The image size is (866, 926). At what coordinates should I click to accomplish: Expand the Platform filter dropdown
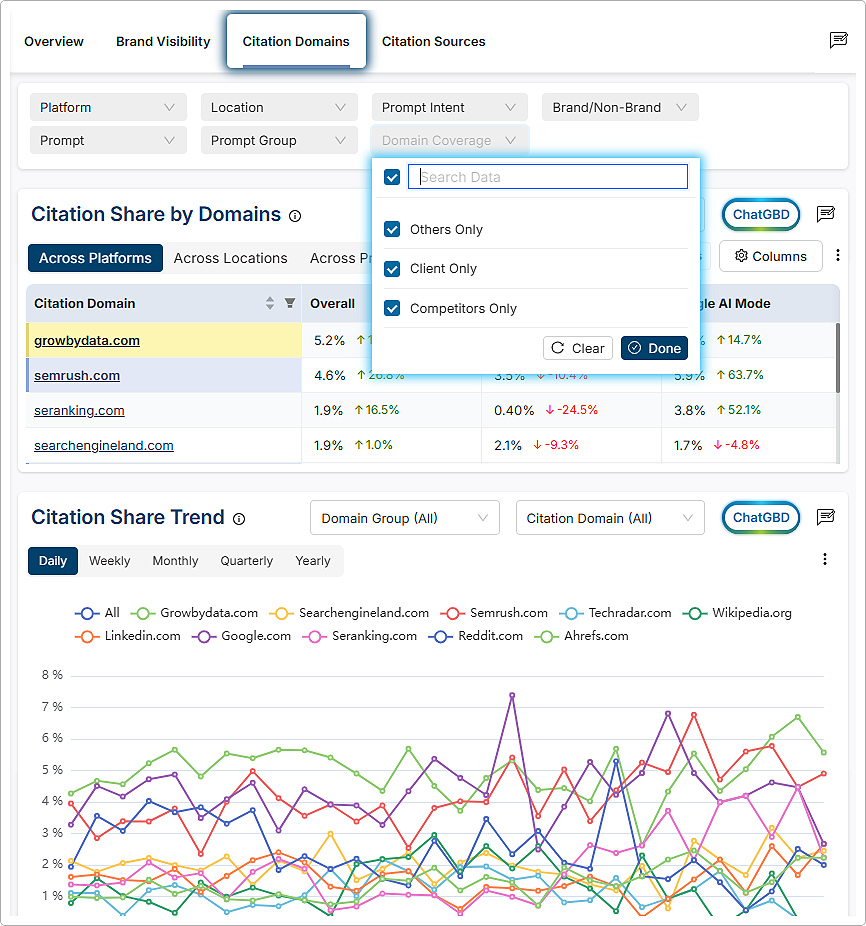point(108,108)
